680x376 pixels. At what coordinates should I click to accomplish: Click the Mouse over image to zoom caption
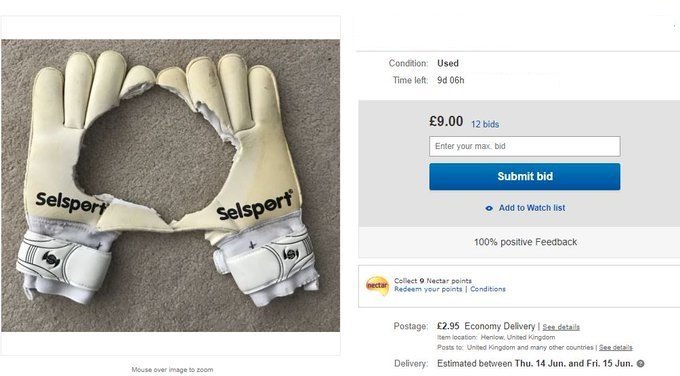pyautogui.click(x=172, y=370)
